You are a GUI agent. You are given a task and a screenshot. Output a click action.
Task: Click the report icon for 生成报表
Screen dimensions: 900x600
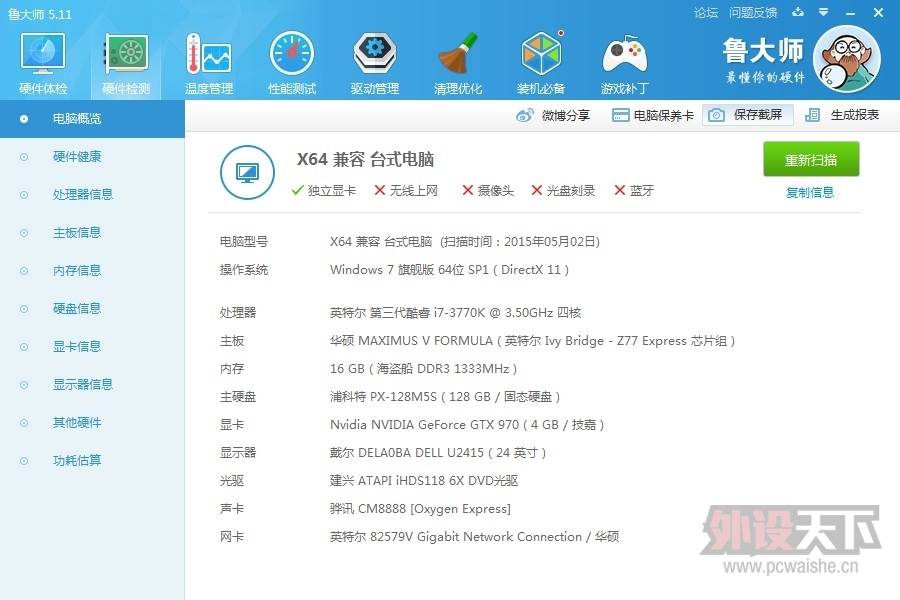[x=812, y=115]
